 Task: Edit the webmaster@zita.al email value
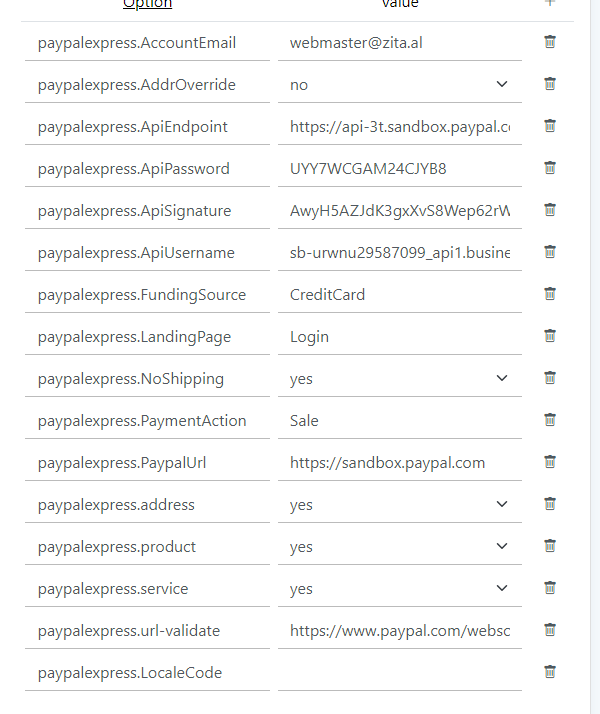pos(400,43)
